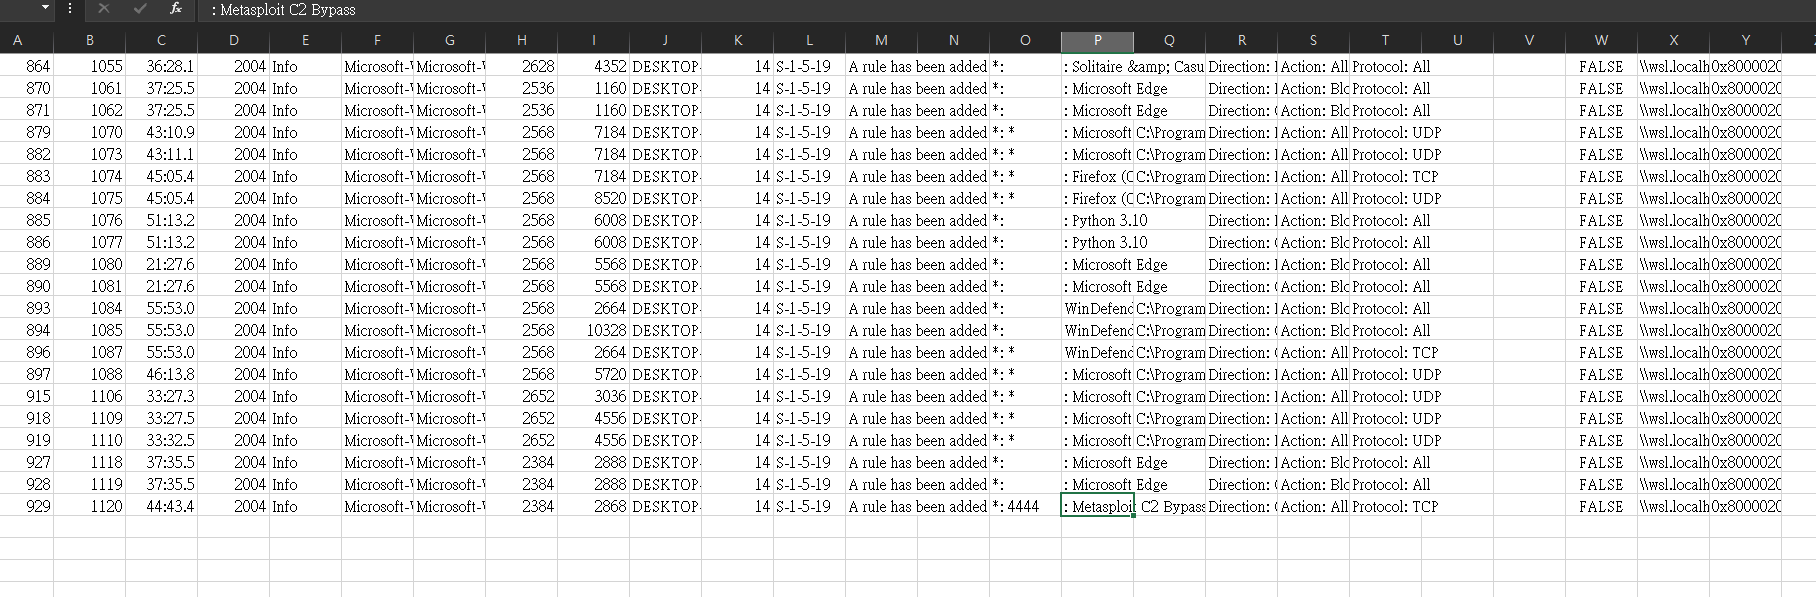Image resolution: width=1816 pixels, height=597 pixels.
Task: Select column K header
Action: (738, 40)
